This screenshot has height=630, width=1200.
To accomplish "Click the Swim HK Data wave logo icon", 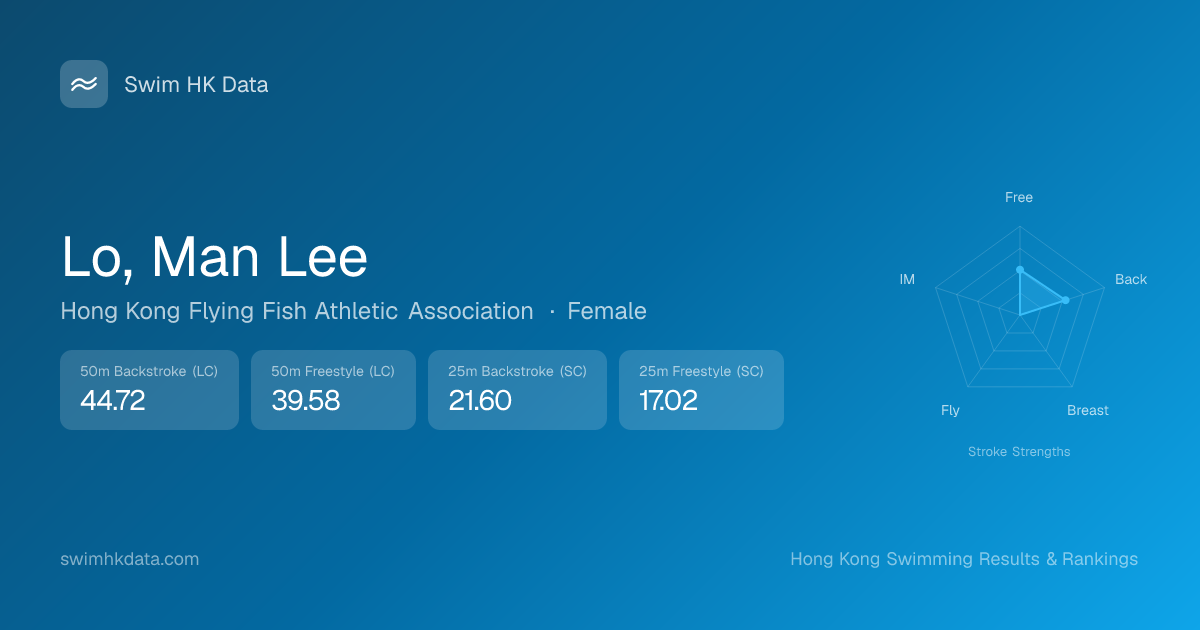I will coord(84,84).
